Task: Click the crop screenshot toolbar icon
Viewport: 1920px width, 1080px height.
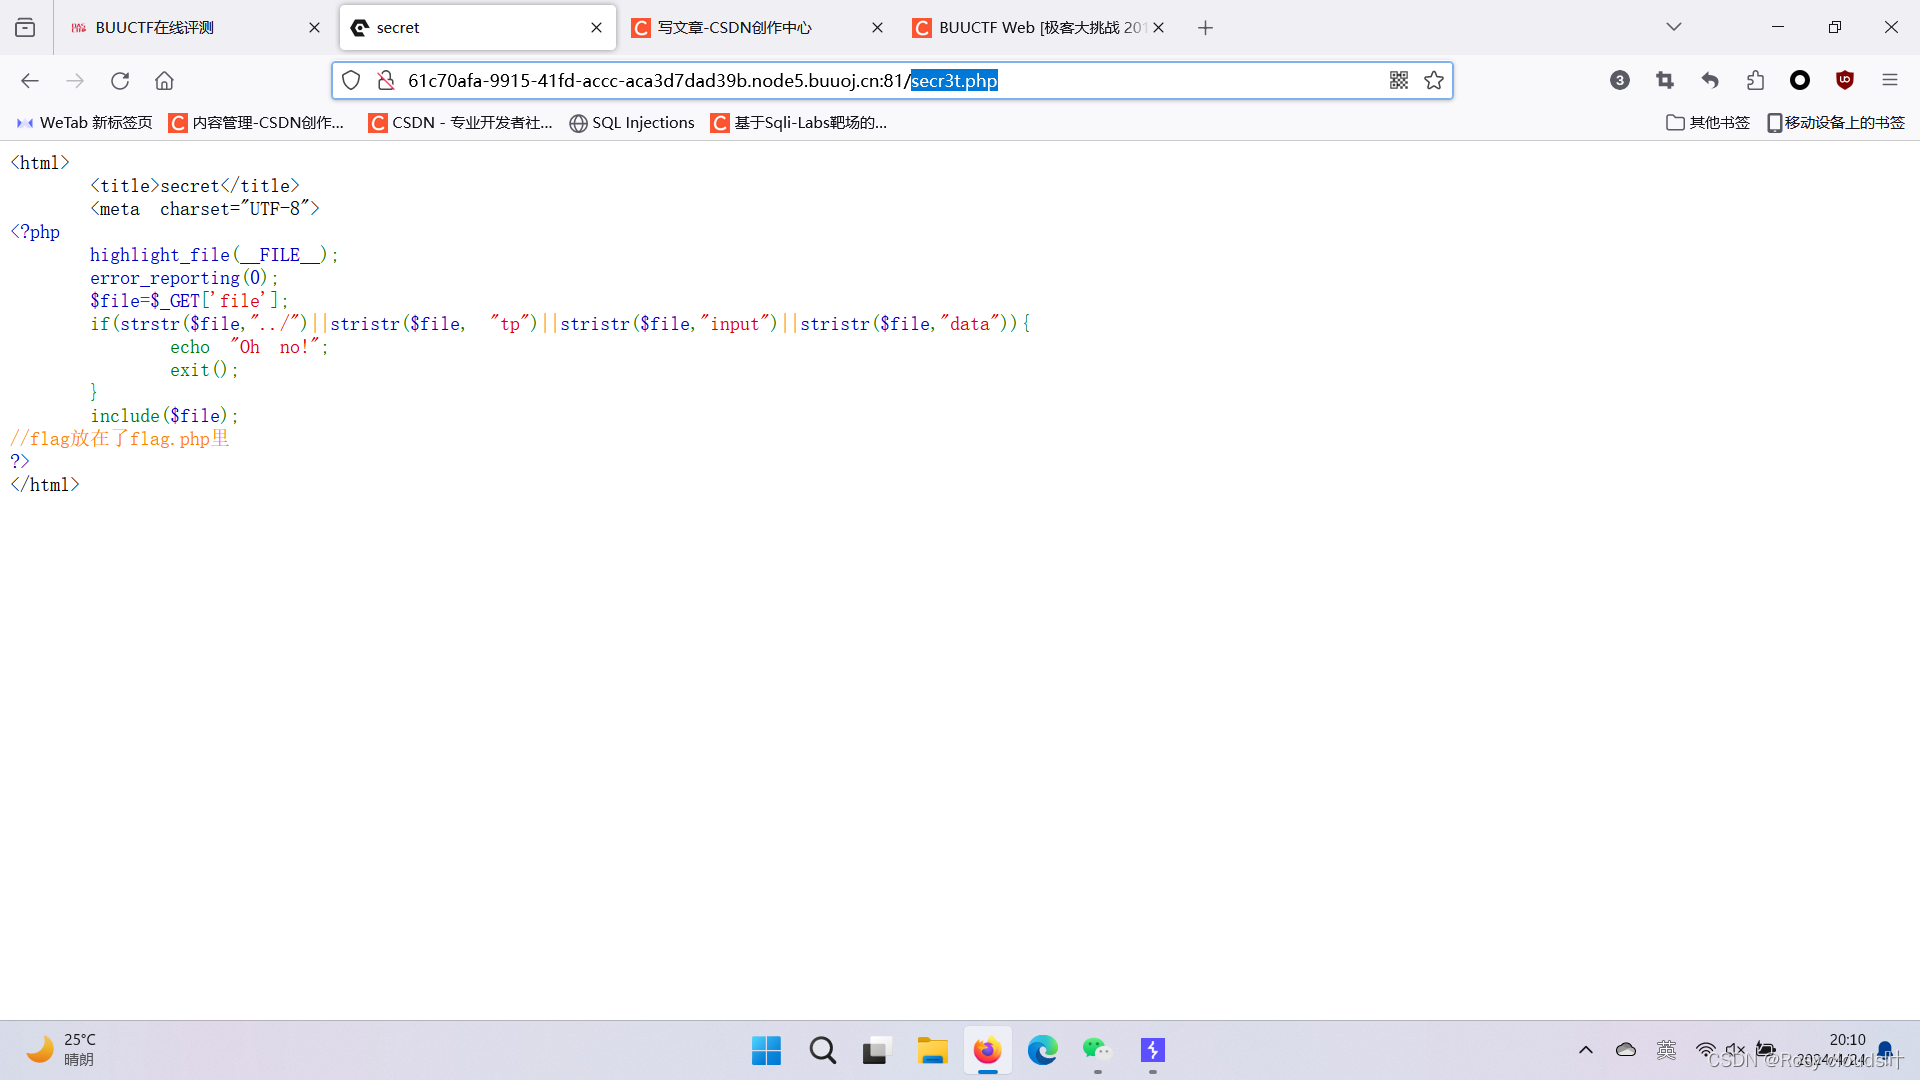Action: coord(1665,81)
